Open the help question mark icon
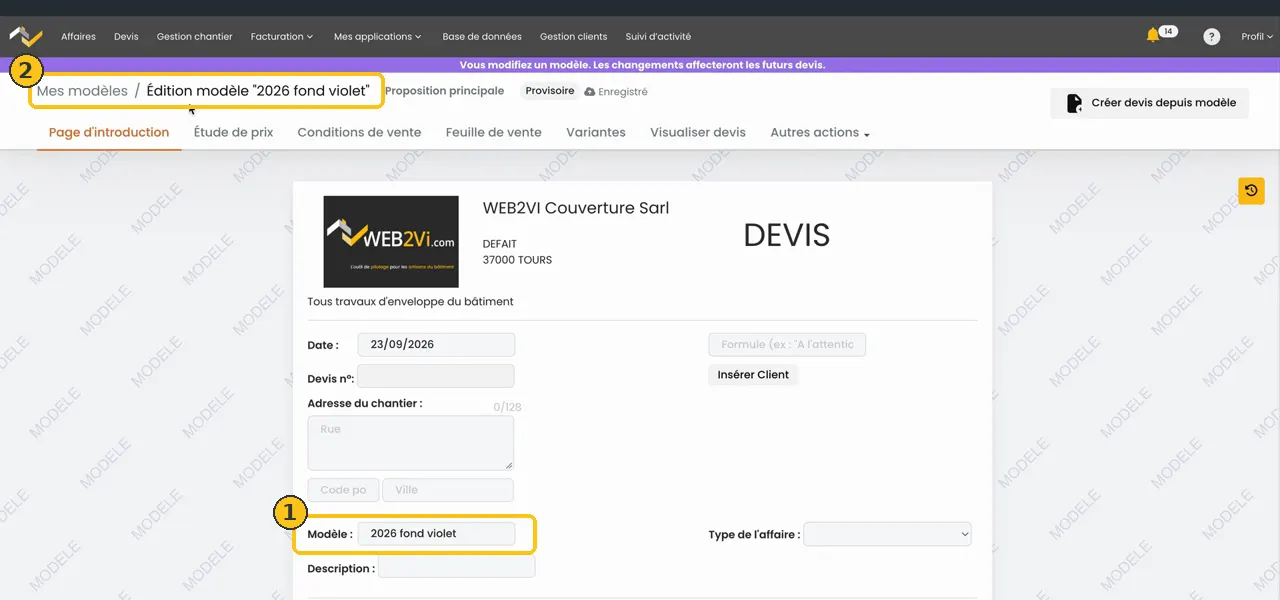 [x=1211, y=36]
